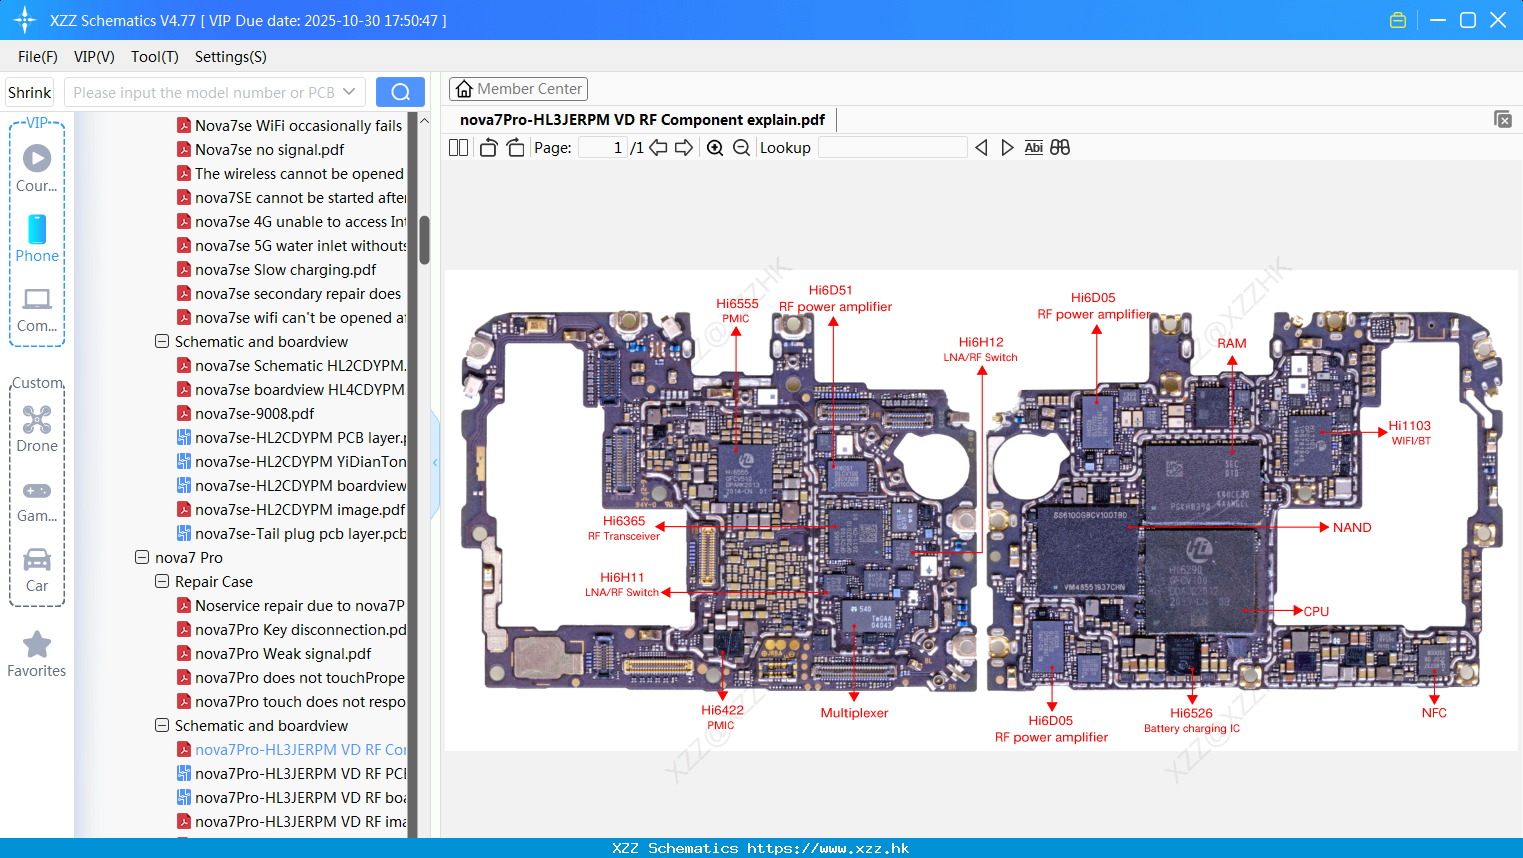This screenshot has height=858, width=1523.
Task: Select the Car category
Action: pos(37,570)
